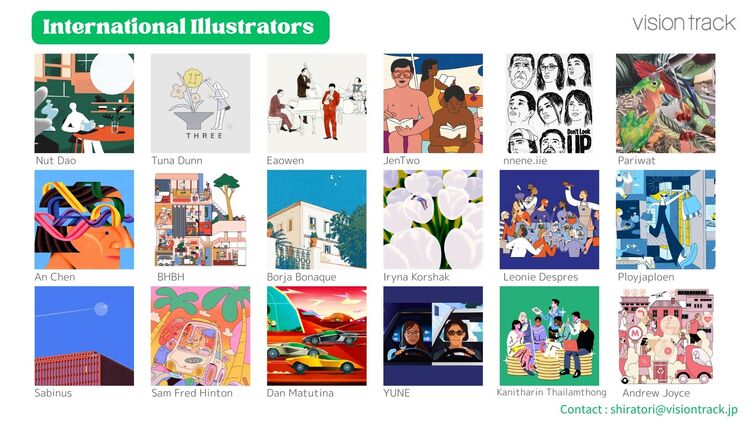
Task: Open An Chen's colorful ribbon head artwork
Action: 84,220
